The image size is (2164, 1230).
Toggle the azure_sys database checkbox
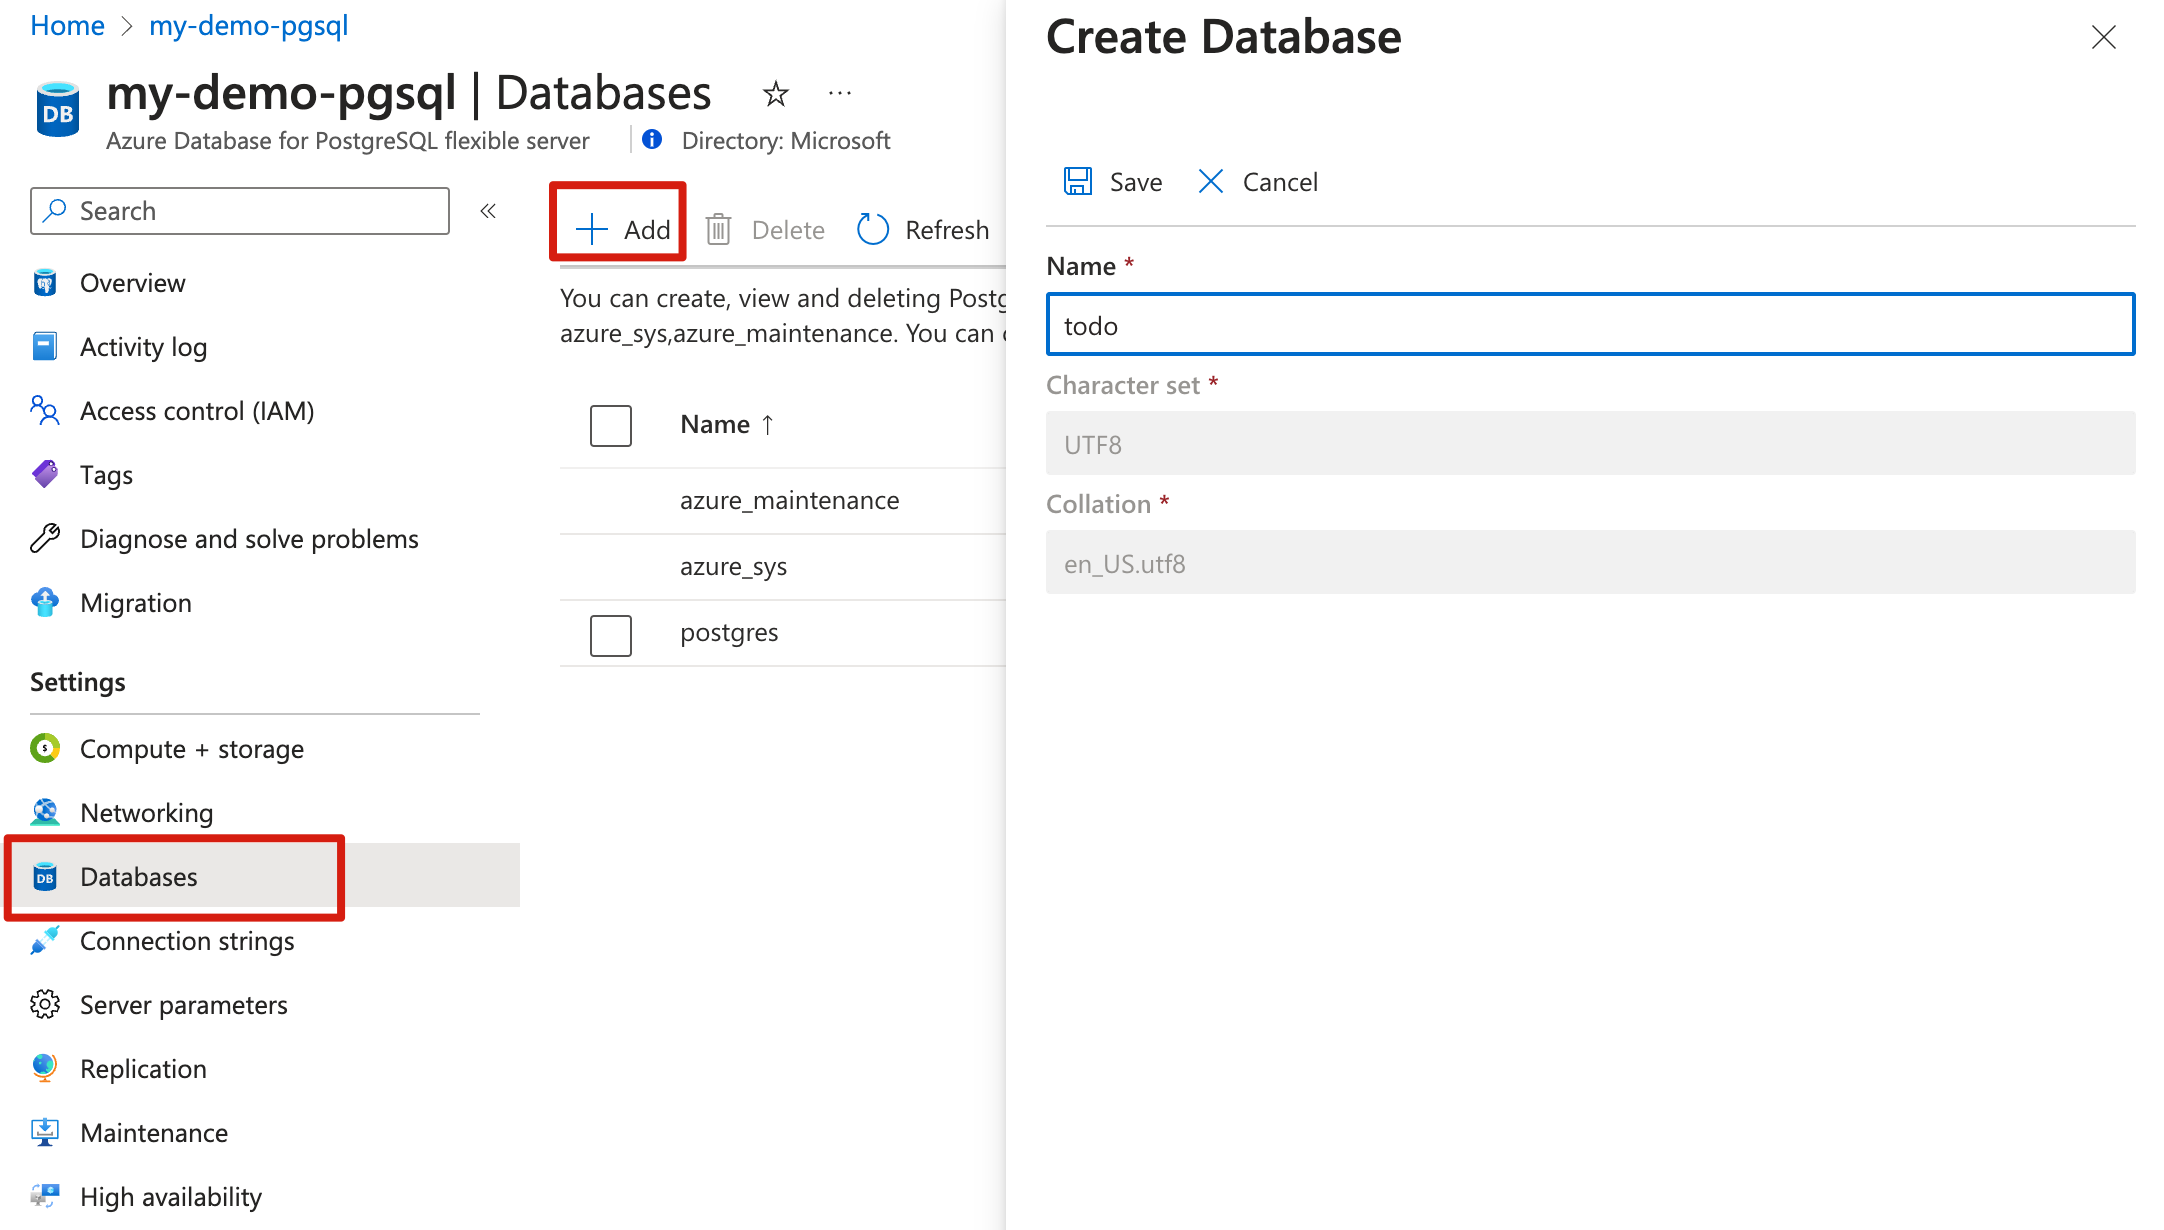coord(611,564)
